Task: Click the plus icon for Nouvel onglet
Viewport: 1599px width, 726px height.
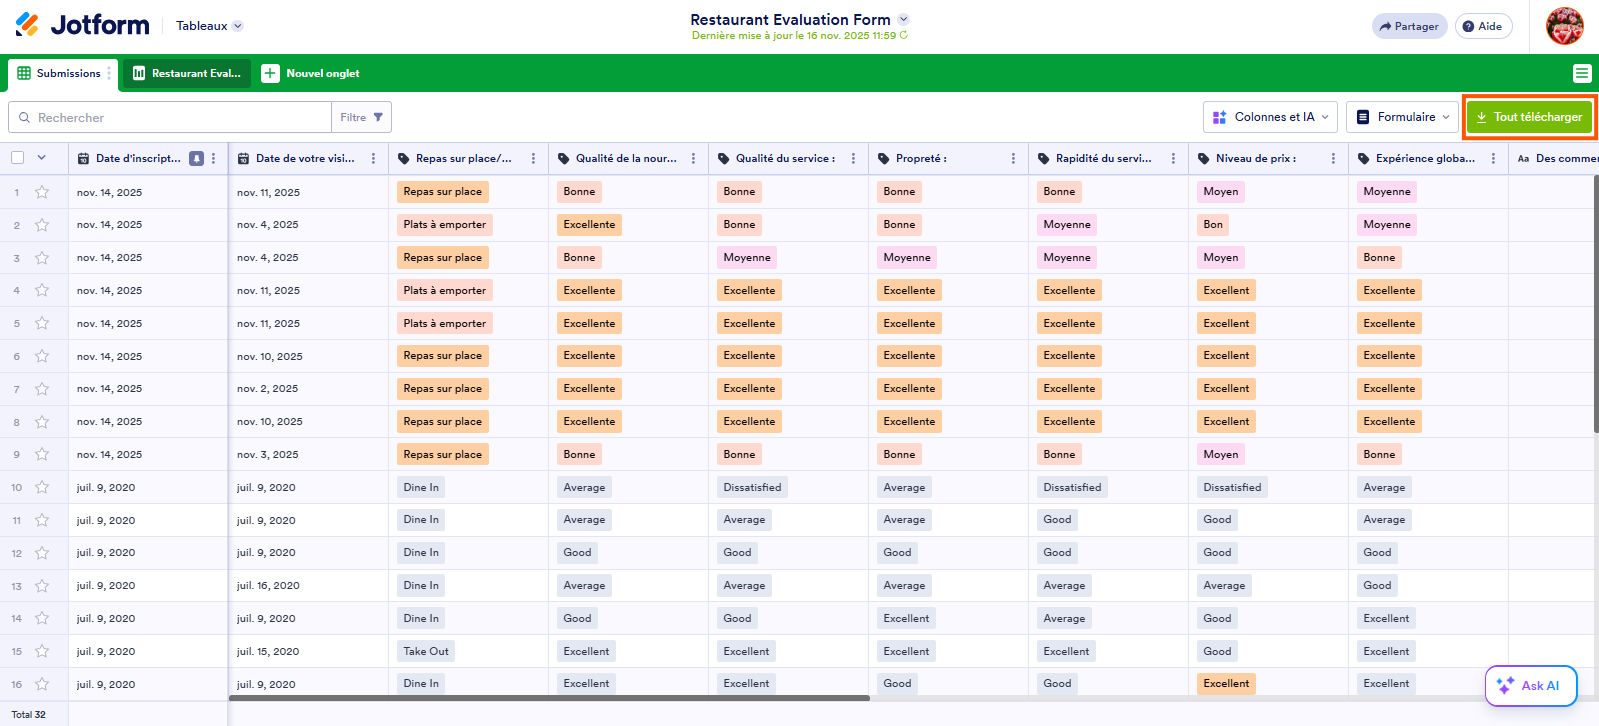Action: (x=270, y=73)
